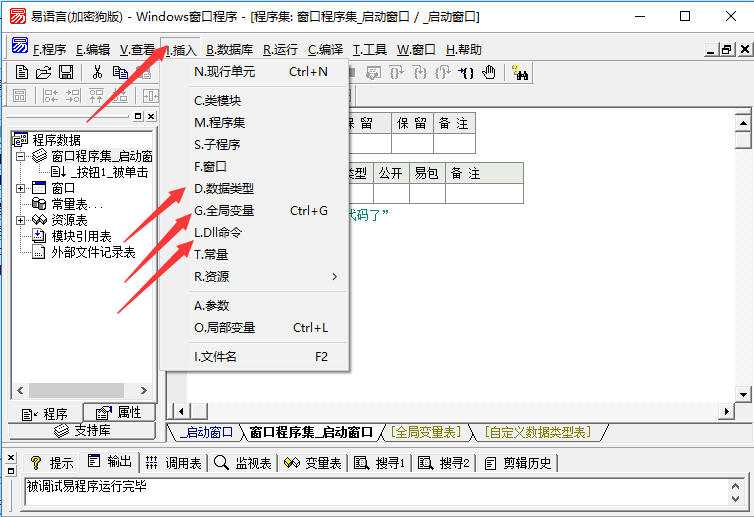The height and width of the screenshot is (517, 754).
Task: Open the W.窗口 menu
Action: pos(416,50)
